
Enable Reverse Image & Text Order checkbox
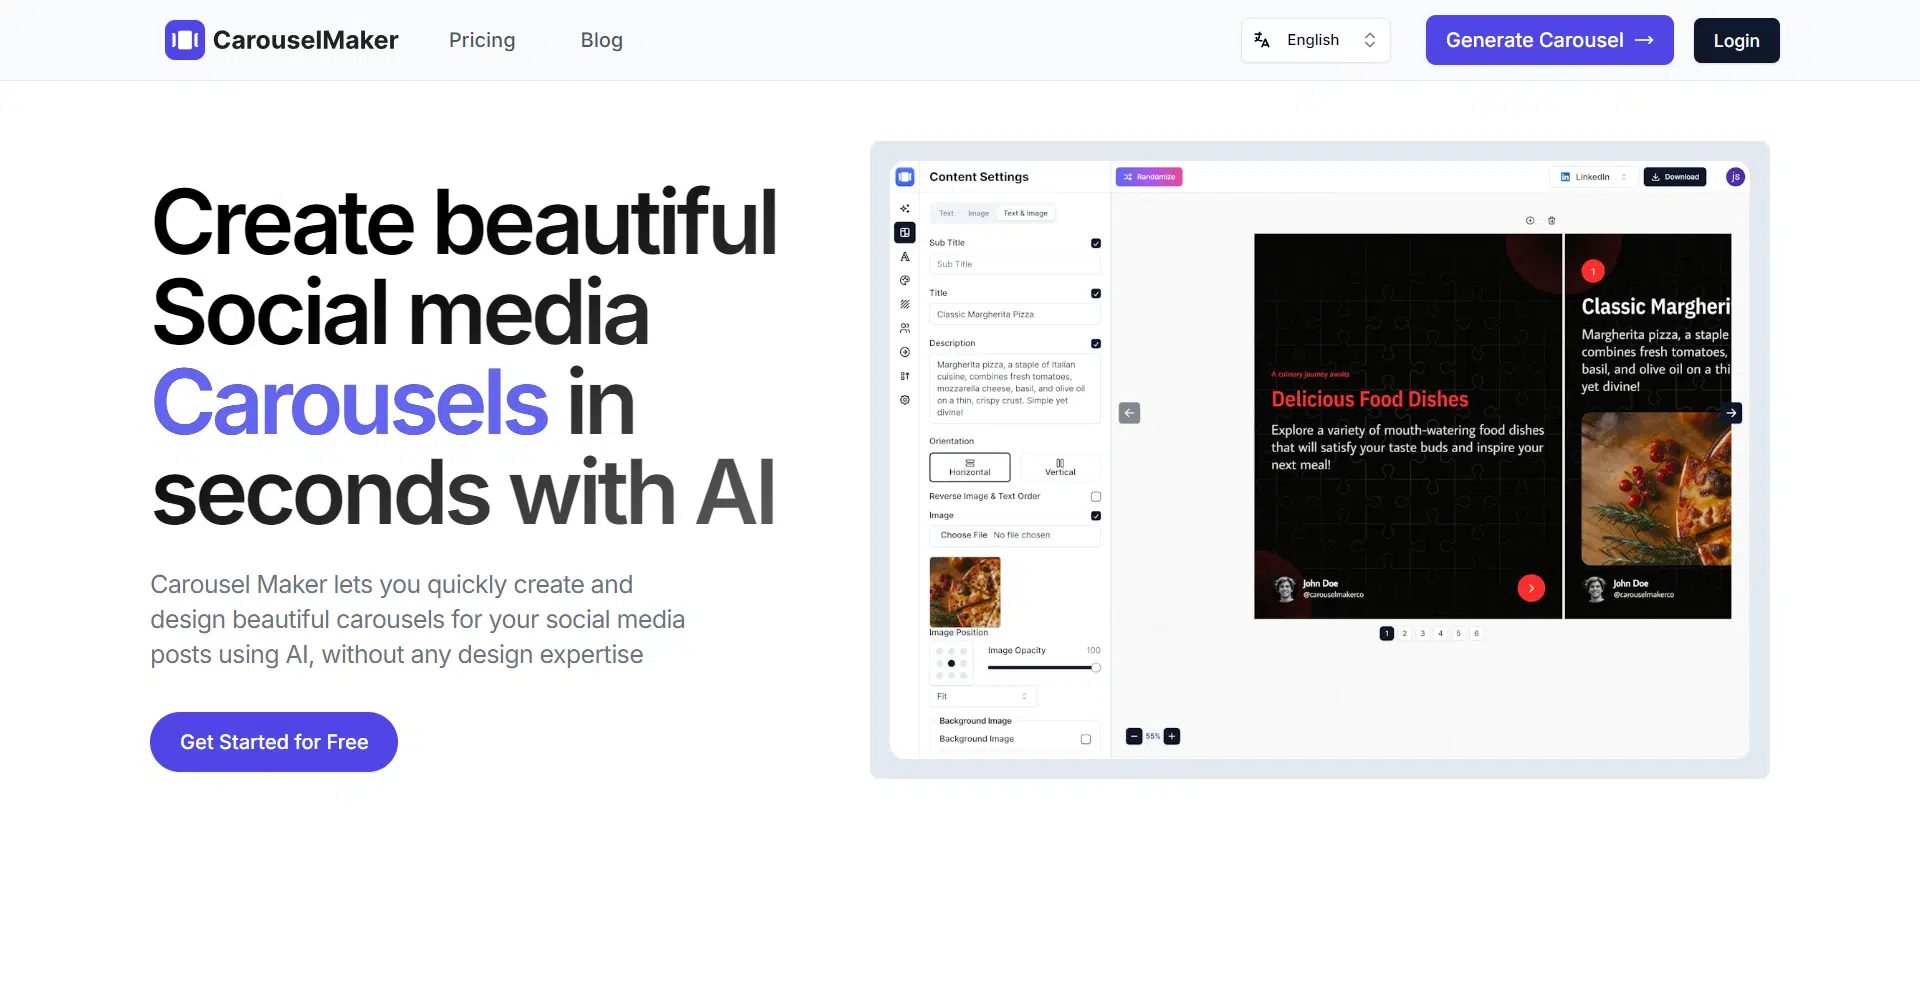pyautogui.click(x=1096, y=497)
